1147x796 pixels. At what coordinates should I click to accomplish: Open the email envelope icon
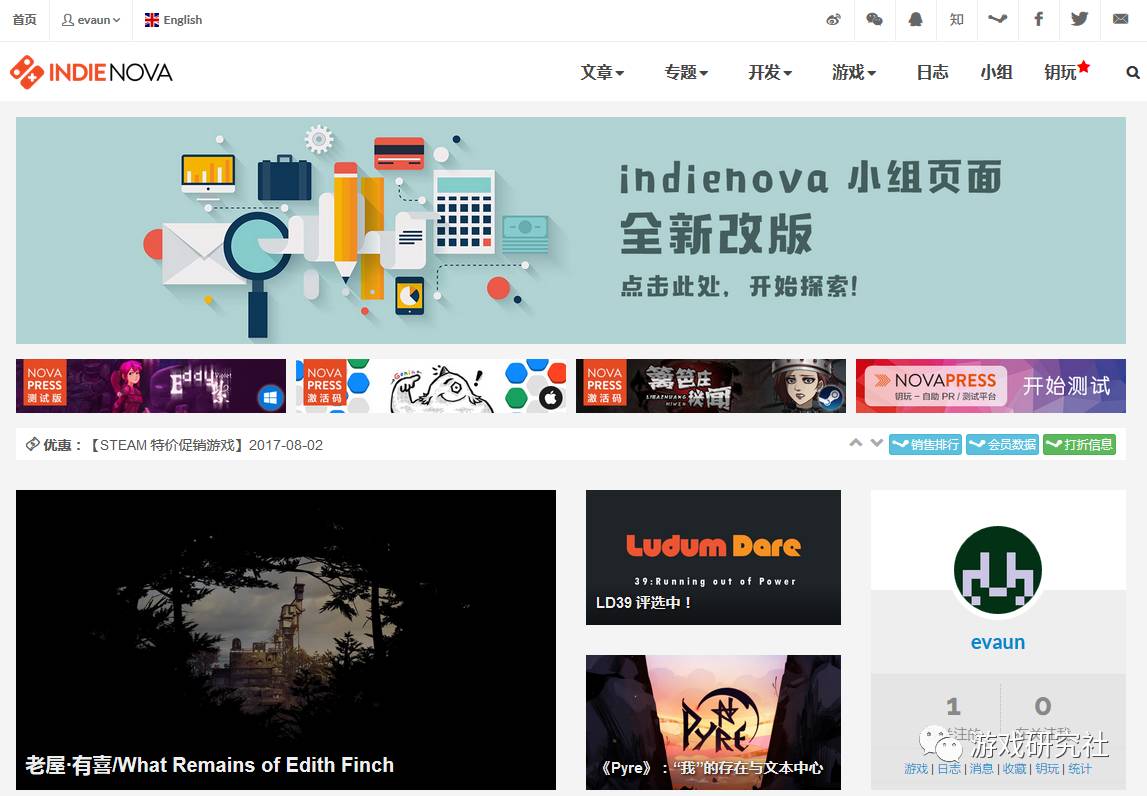(x=1121, y=19)
